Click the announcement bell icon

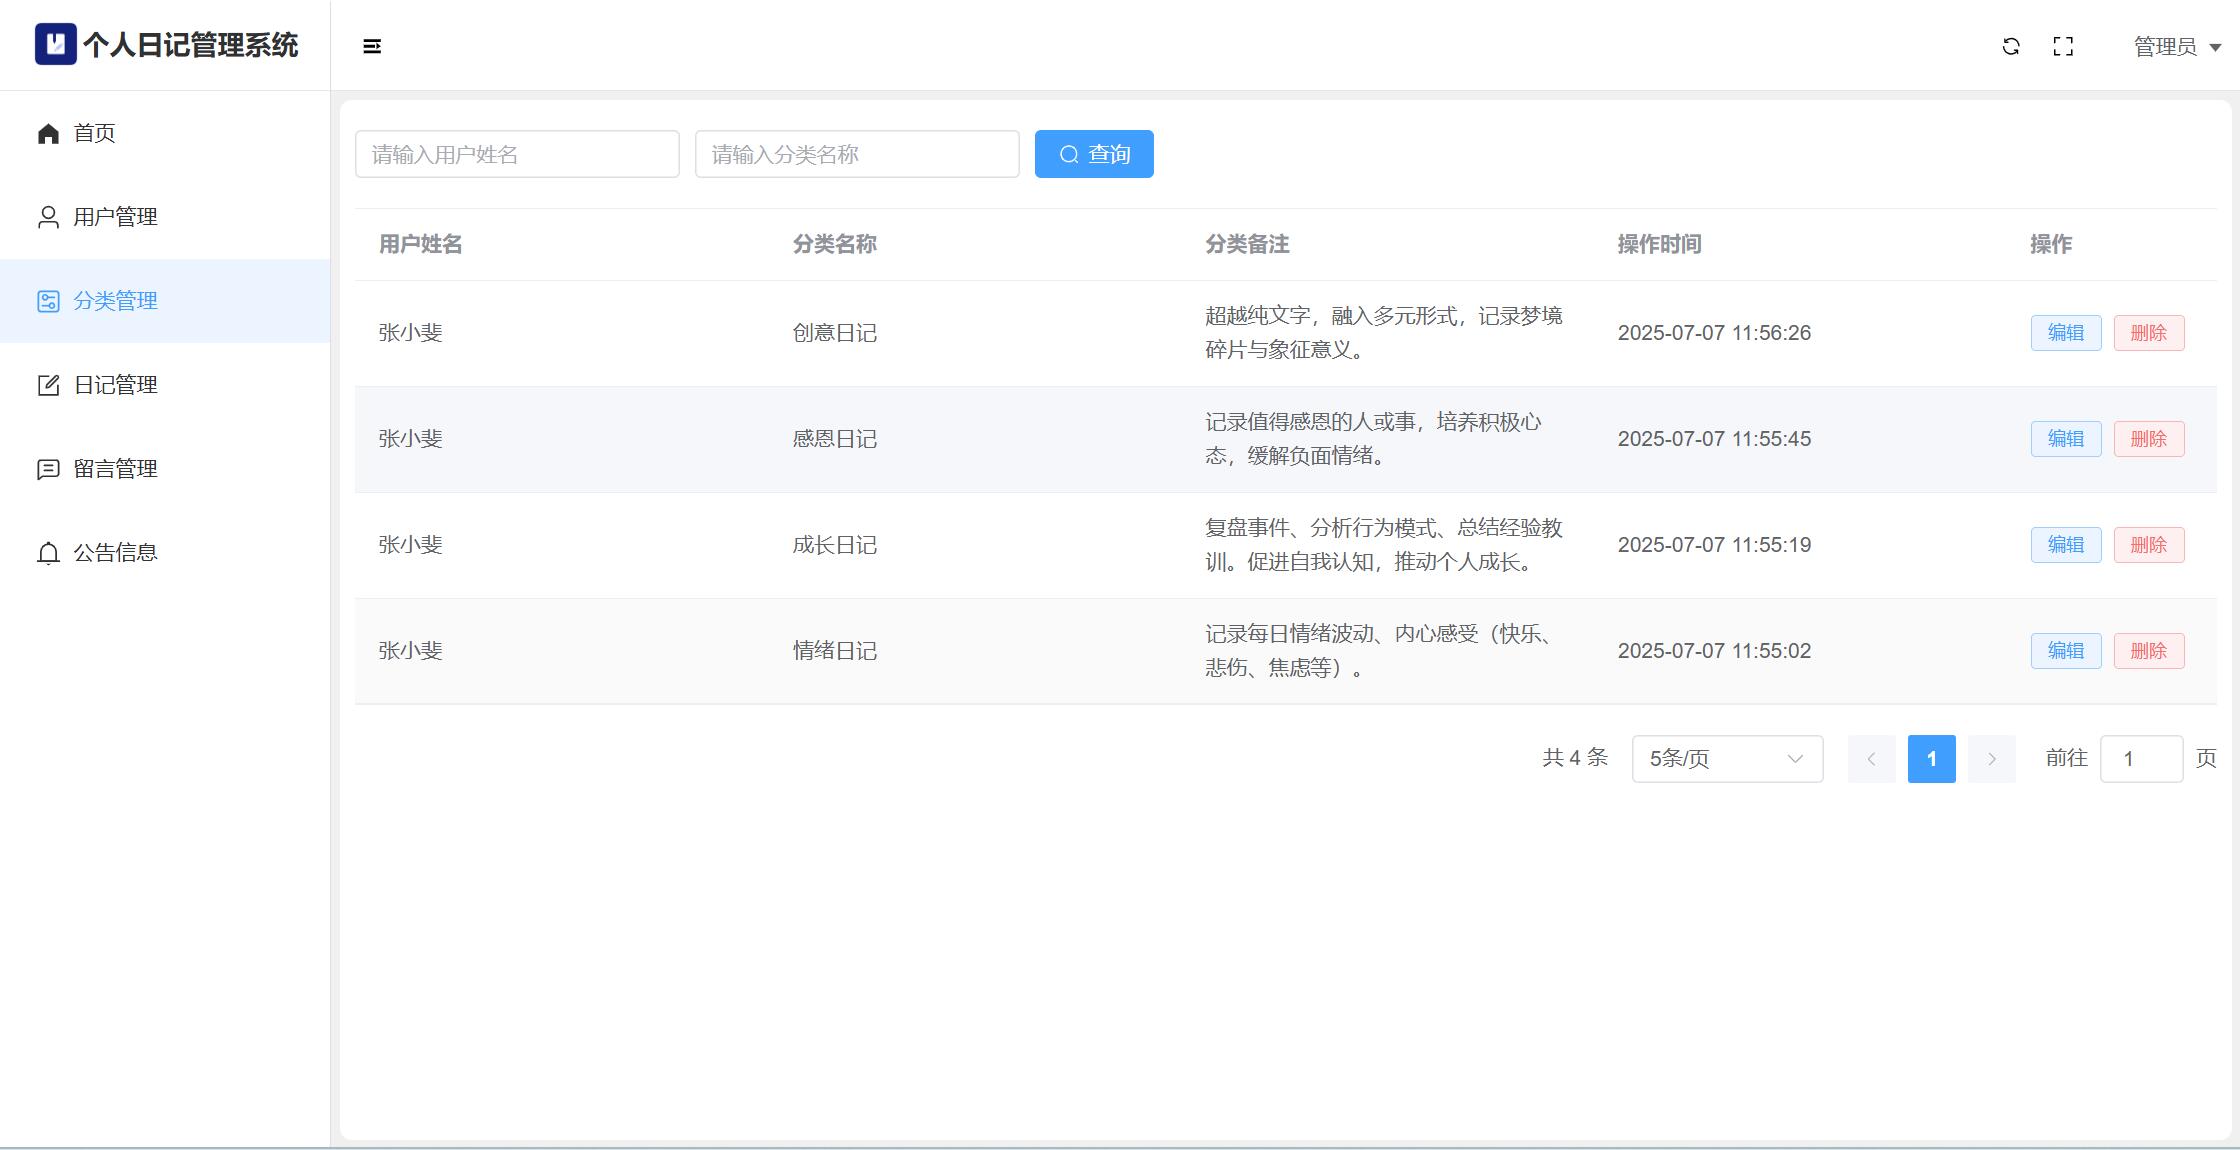(48, 553)
